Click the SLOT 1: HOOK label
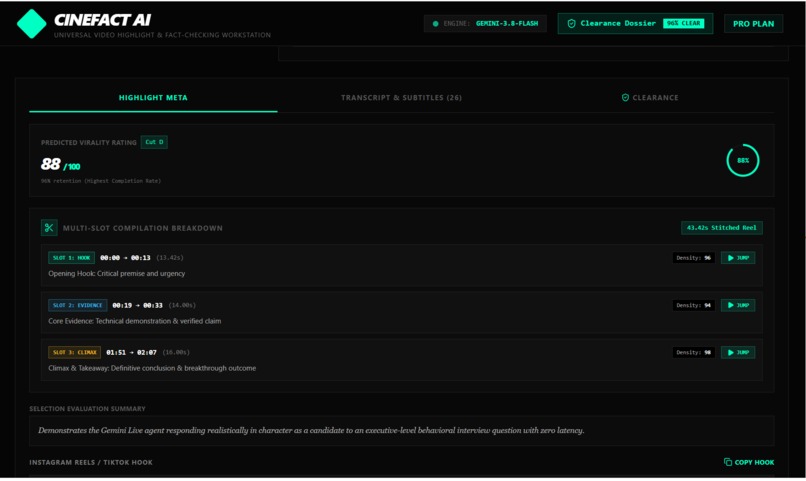Screen dimensions: 806x481 pyautogui.click(x=71, y=258)
